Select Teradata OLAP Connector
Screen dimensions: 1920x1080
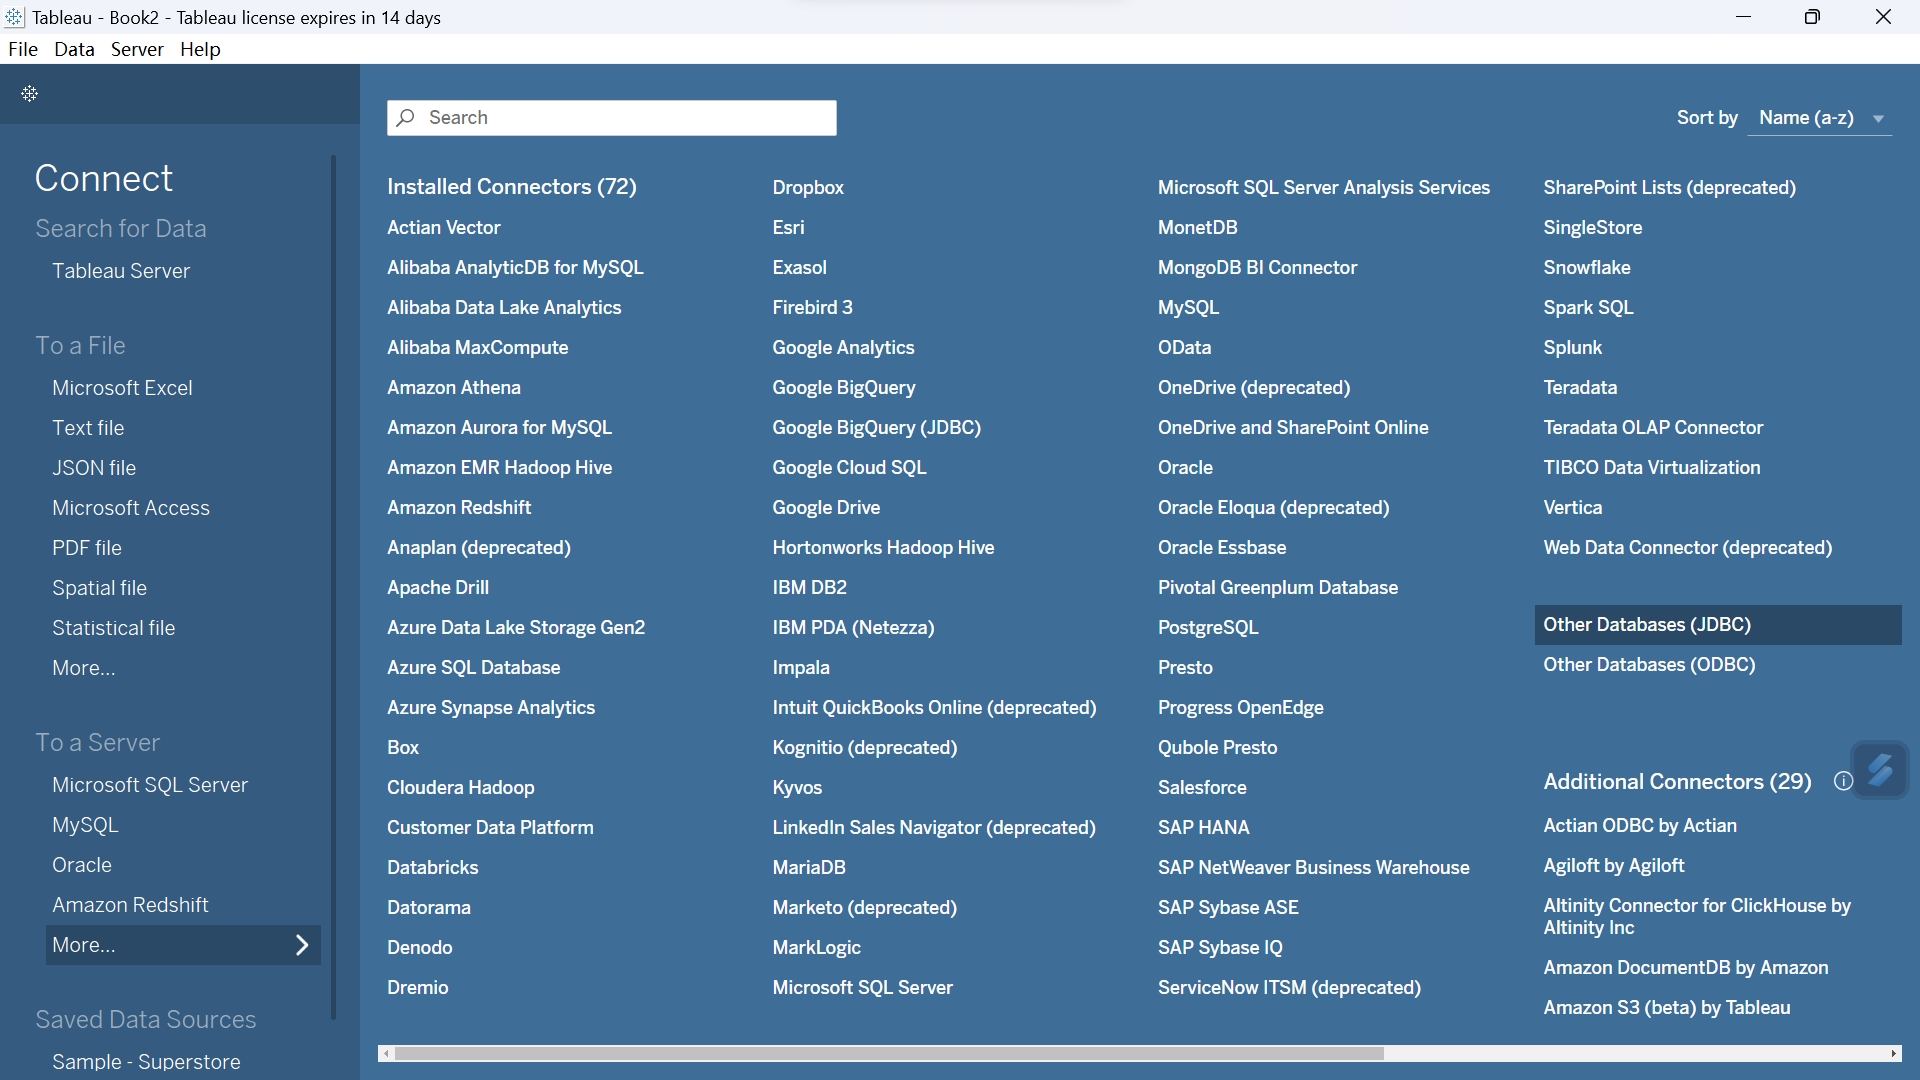(1653, 428)
